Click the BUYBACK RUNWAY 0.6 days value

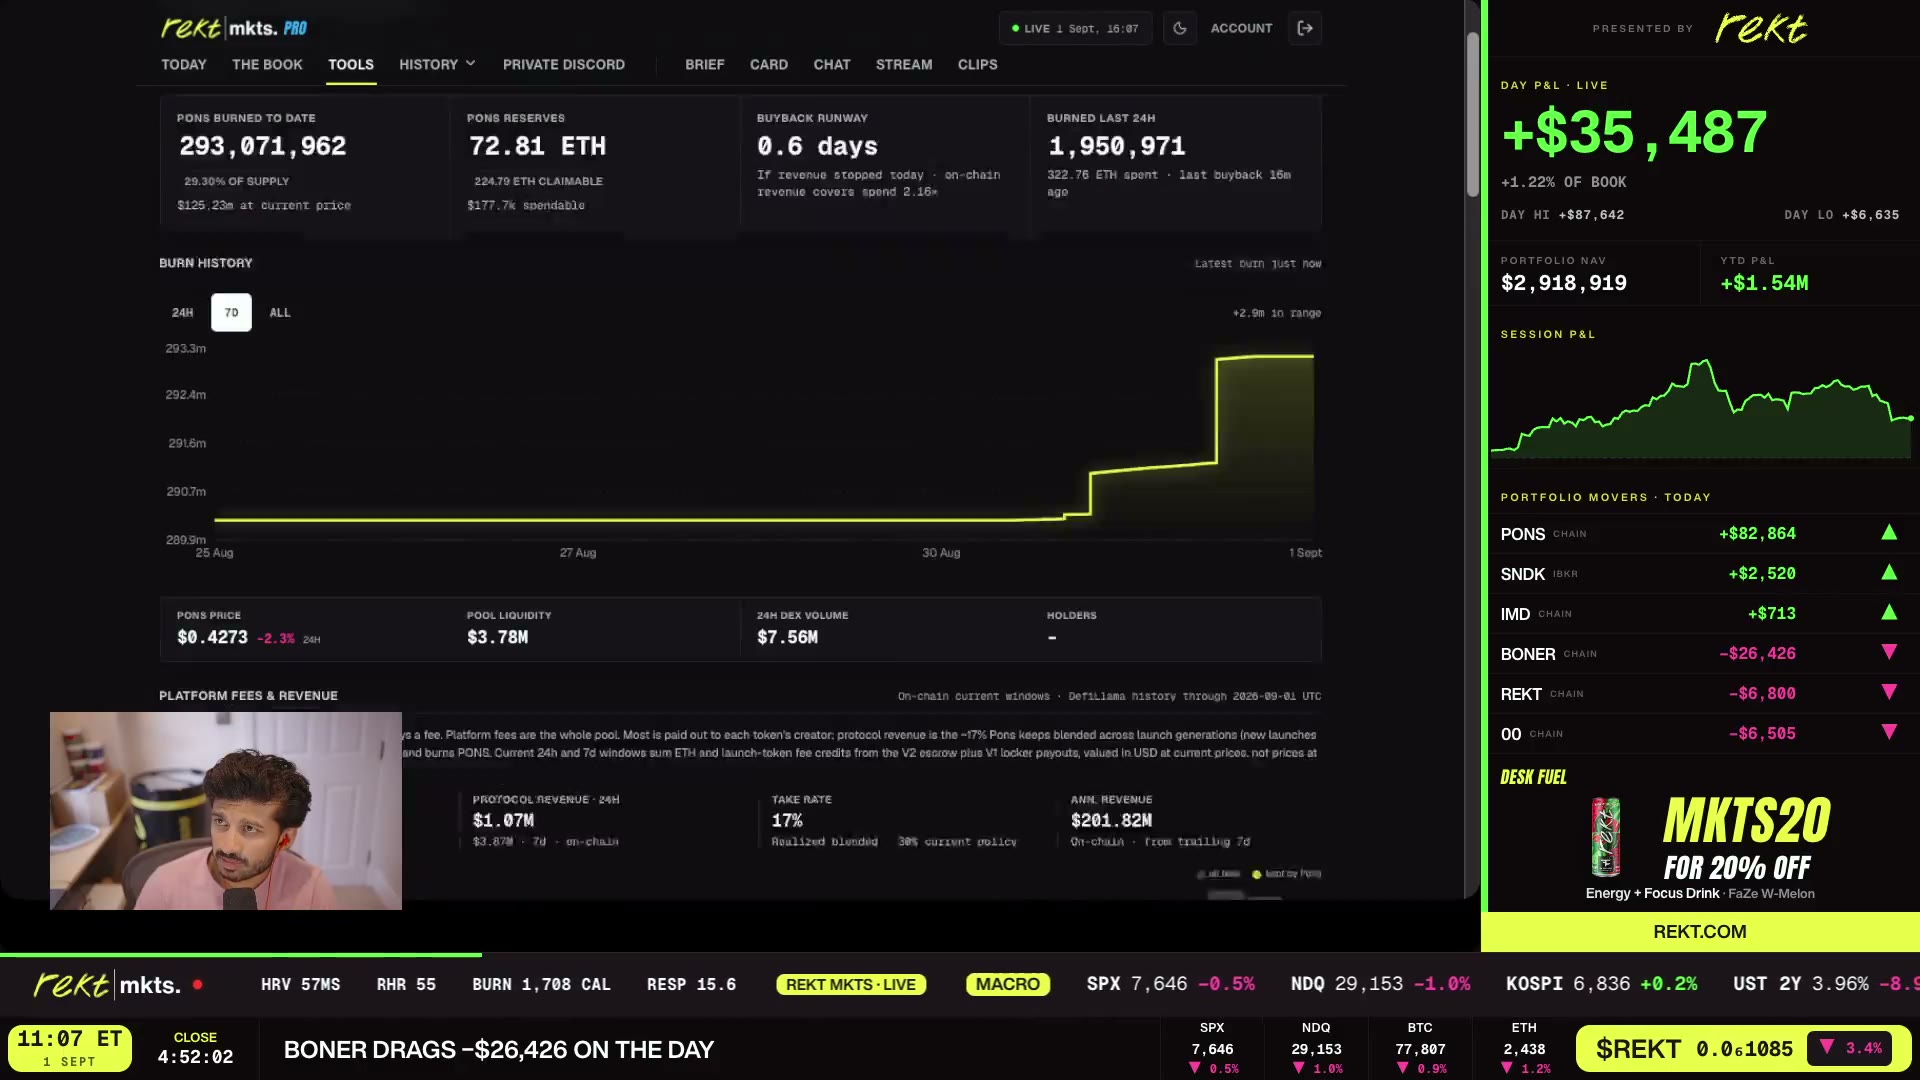[x=817, y=146]
